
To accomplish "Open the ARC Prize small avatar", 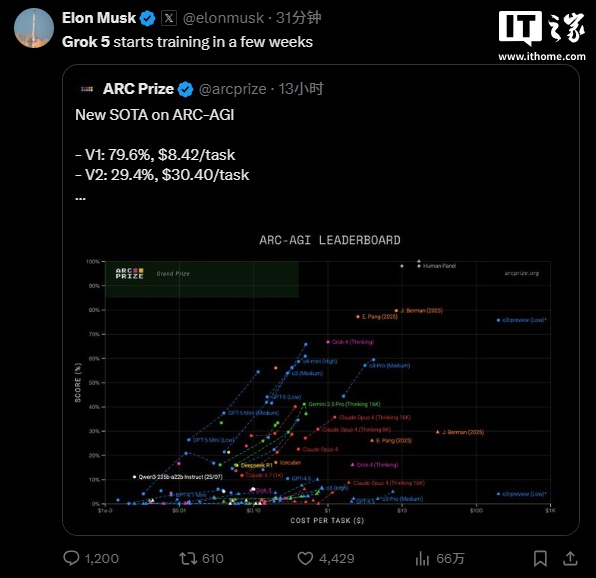I will point(87,89).
